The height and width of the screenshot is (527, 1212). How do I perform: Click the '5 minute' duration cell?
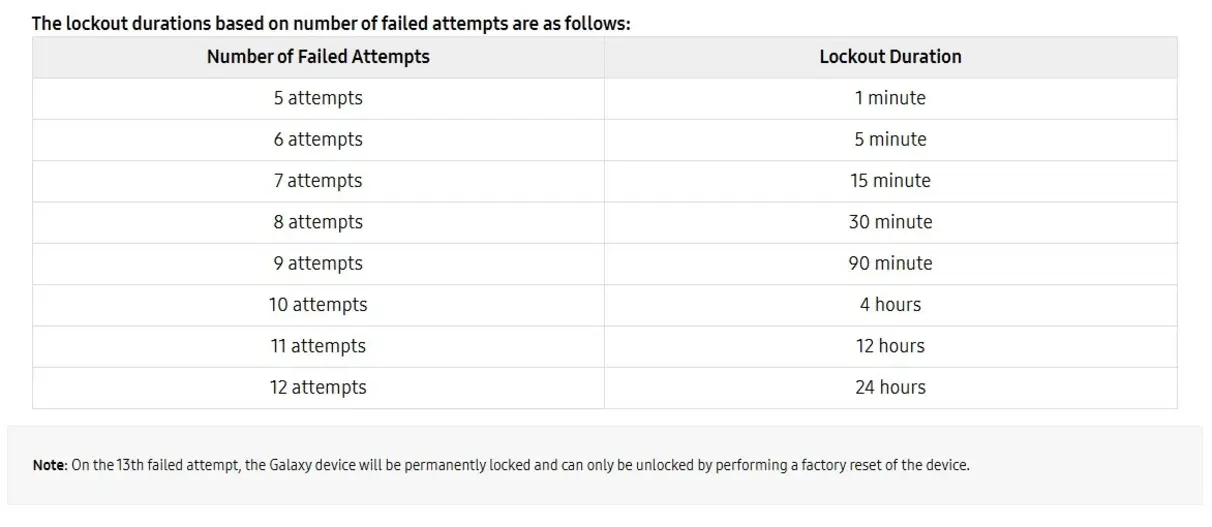click(x=890, y=140)
